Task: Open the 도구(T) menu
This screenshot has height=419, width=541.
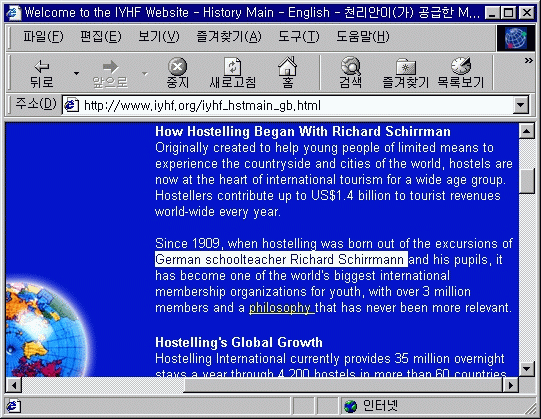Action: tap(299, 37)
